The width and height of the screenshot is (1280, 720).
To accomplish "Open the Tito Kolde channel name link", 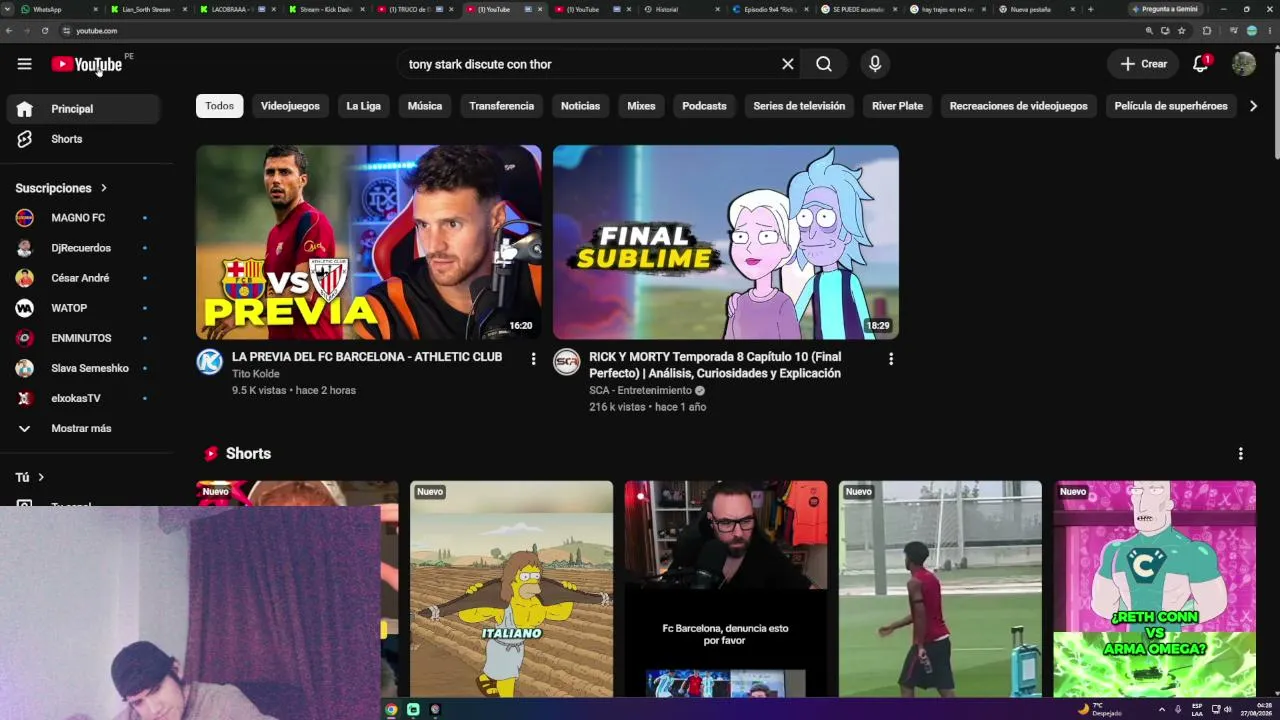I will (x=256, y=374).
